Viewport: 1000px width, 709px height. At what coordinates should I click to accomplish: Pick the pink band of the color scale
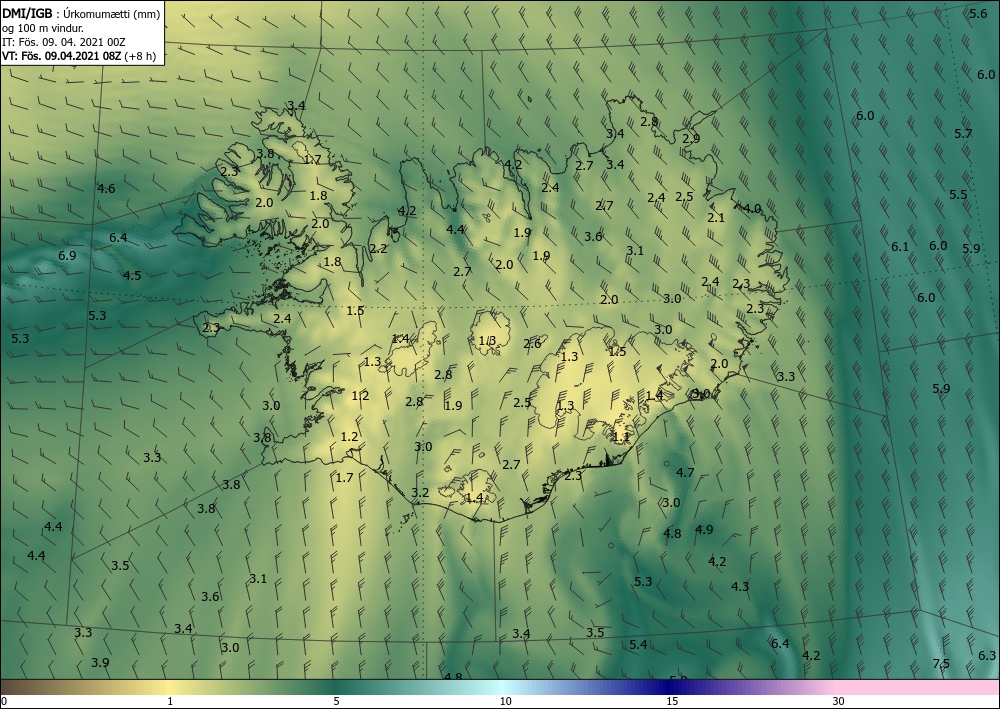pos(918,687)
